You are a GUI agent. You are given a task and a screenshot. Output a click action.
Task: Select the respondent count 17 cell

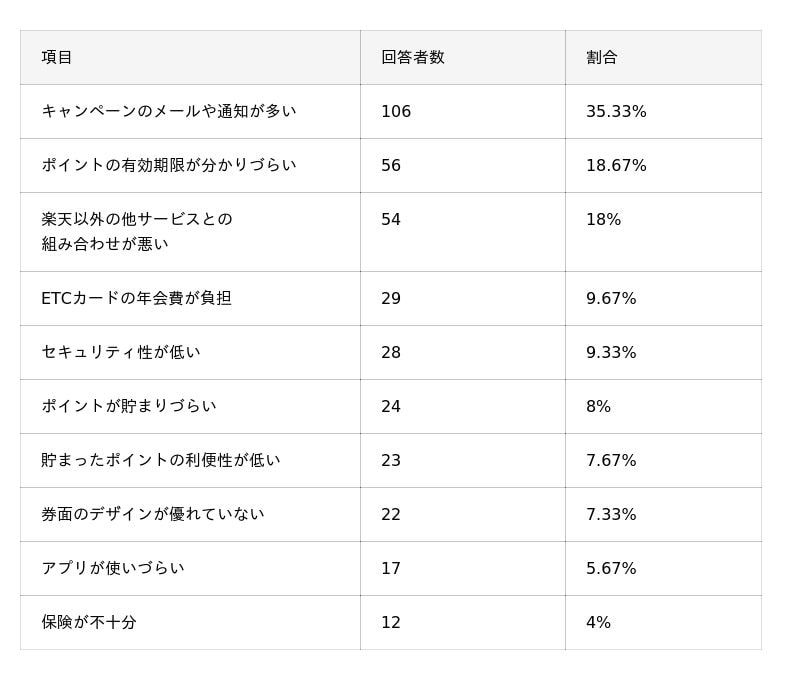tap(391, 569)
